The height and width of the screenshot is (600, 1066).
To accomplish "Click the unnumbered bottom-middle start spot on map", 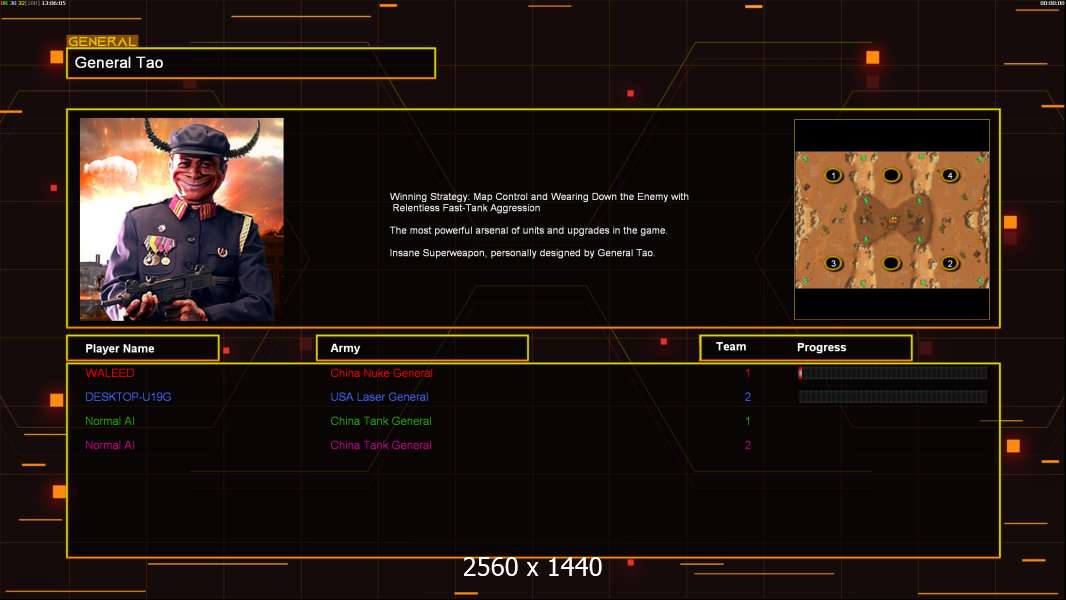I will pyautogui.click(x=891, y=263).
